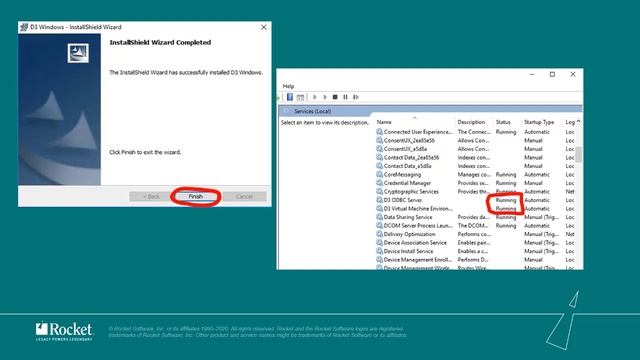
Task: Select the 'Connected User Experience...' service name
Action: point(418,132)
